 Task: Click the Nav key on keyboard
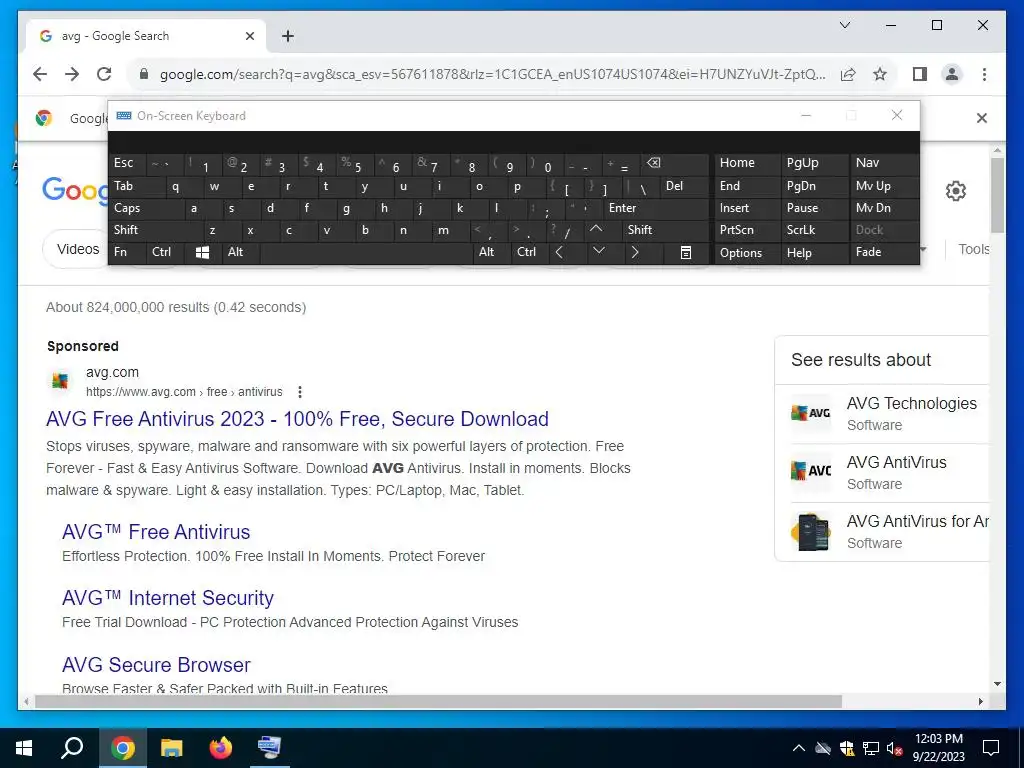[x=884, y=163]
